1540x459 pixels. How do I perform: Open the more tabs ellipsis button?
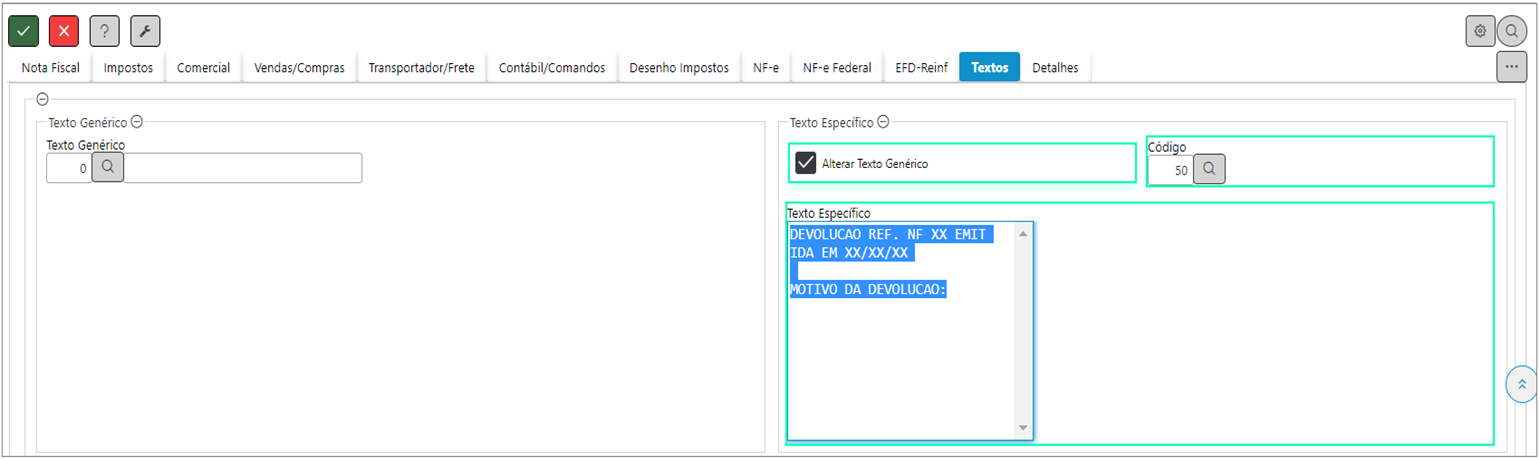click(x=1511, y=67)
